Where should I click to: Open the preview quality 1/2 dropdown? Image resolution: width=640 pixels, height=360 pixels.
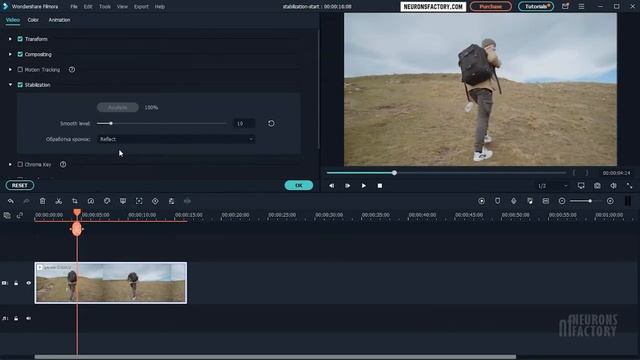pos(553,186)
